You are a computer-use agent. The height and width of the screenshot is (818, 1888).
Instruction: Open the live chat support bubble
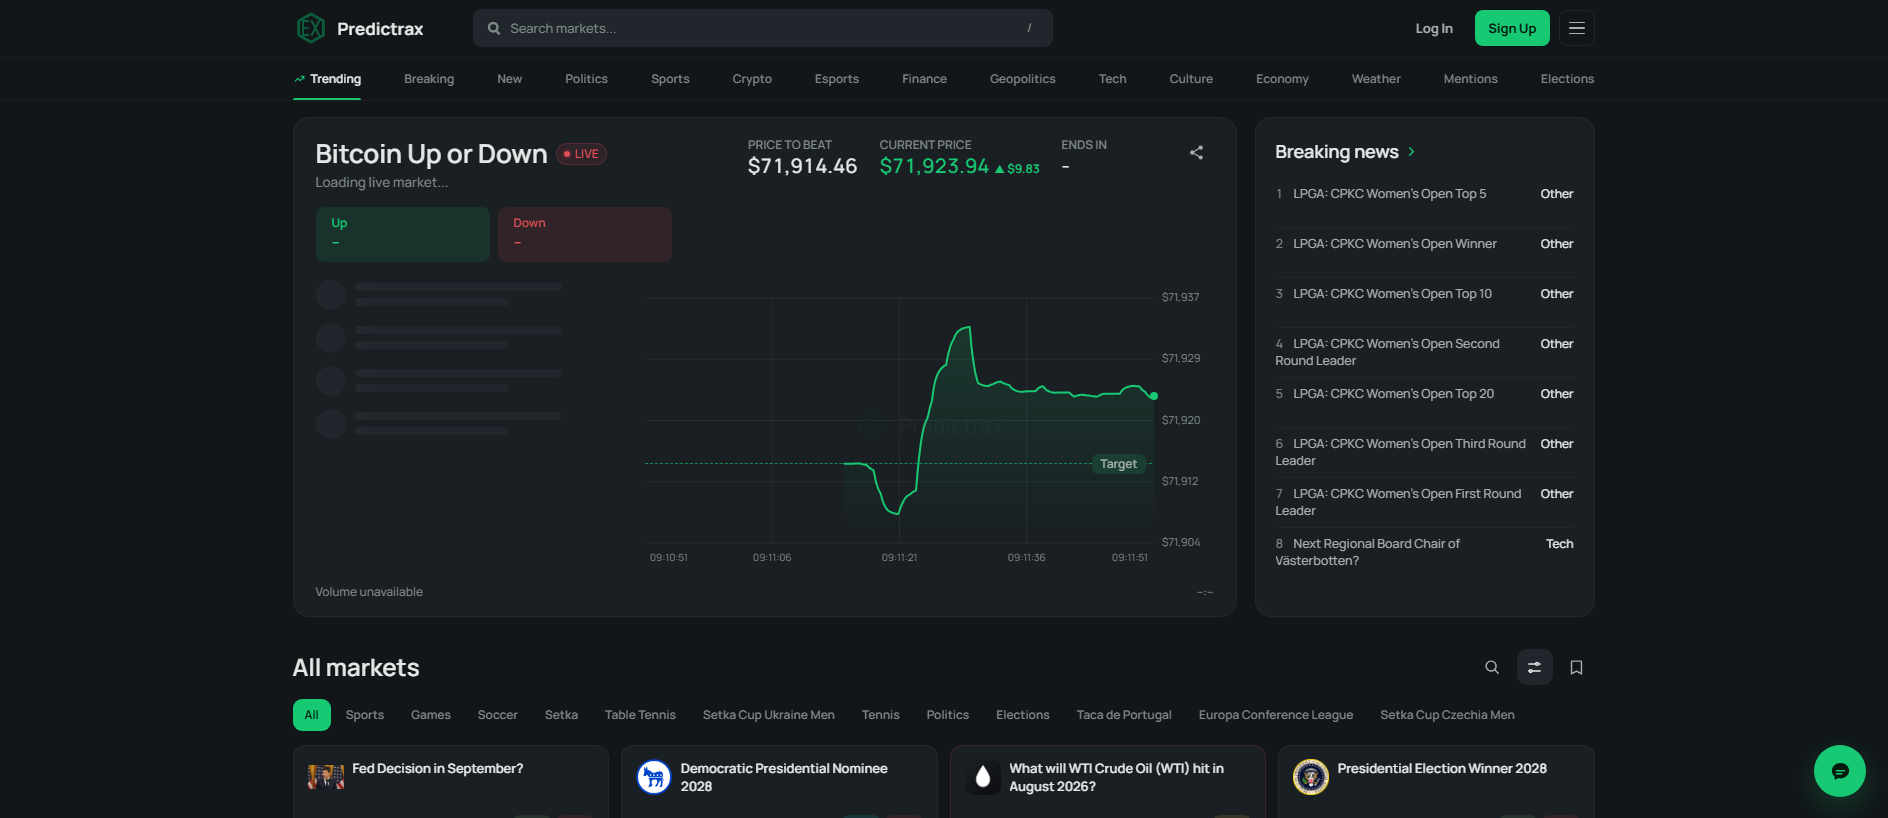(x=1840, y=771)
